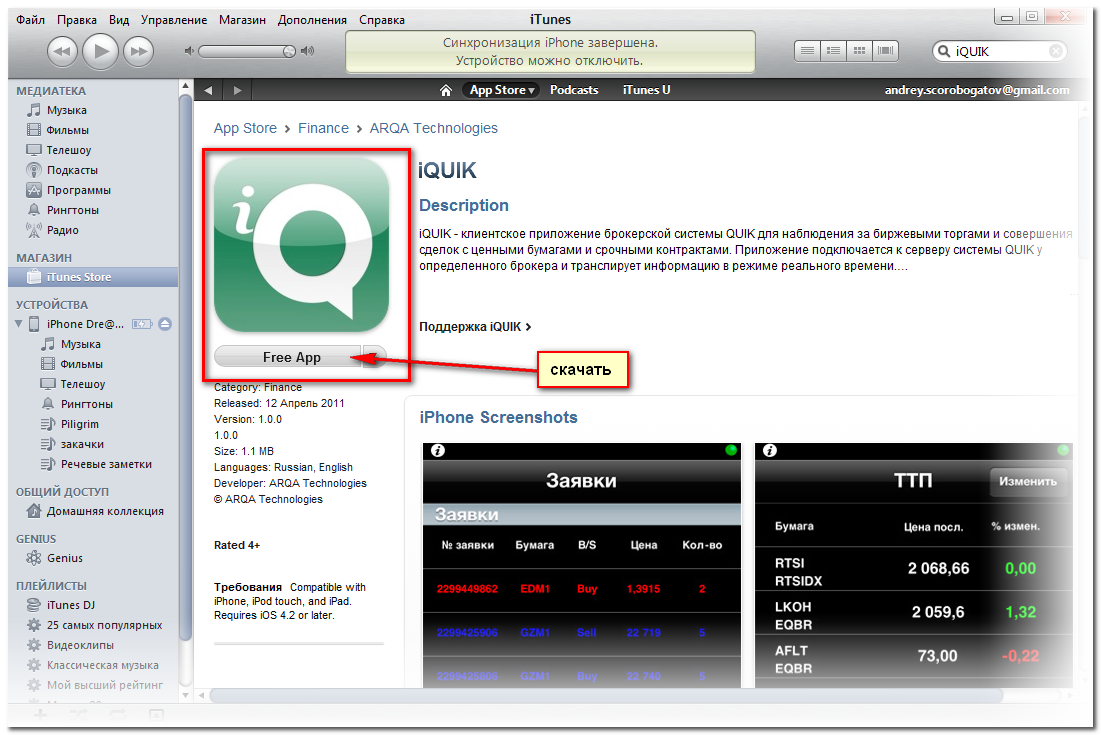The height and width of the screenshot is (735, 1101).
Task: Go forward in iTunes Store
Action: click(x=237, y=90)
